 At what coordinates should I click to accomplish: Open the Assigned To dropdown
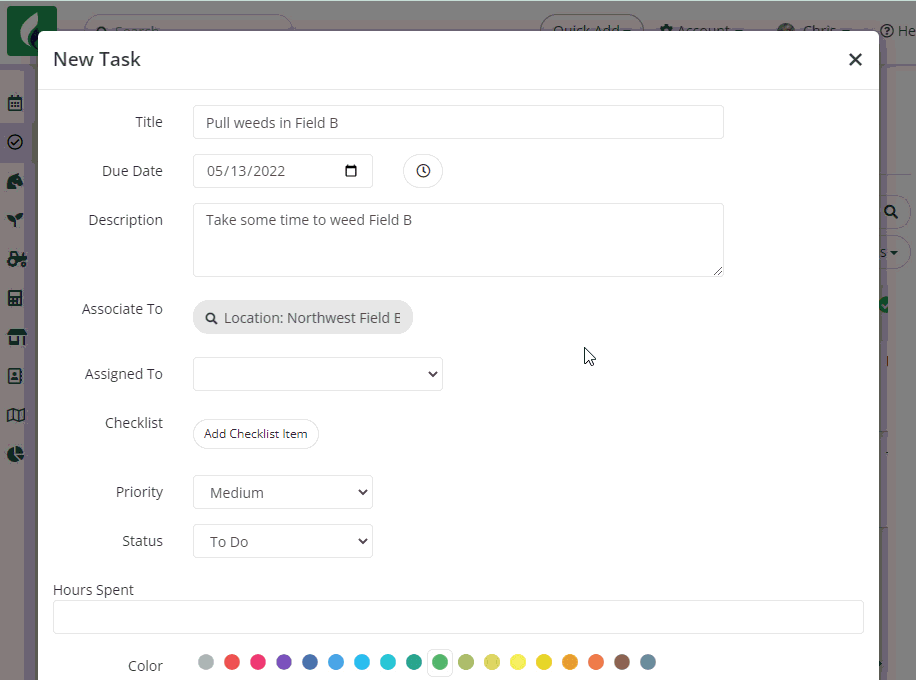[x=318, y=374]
